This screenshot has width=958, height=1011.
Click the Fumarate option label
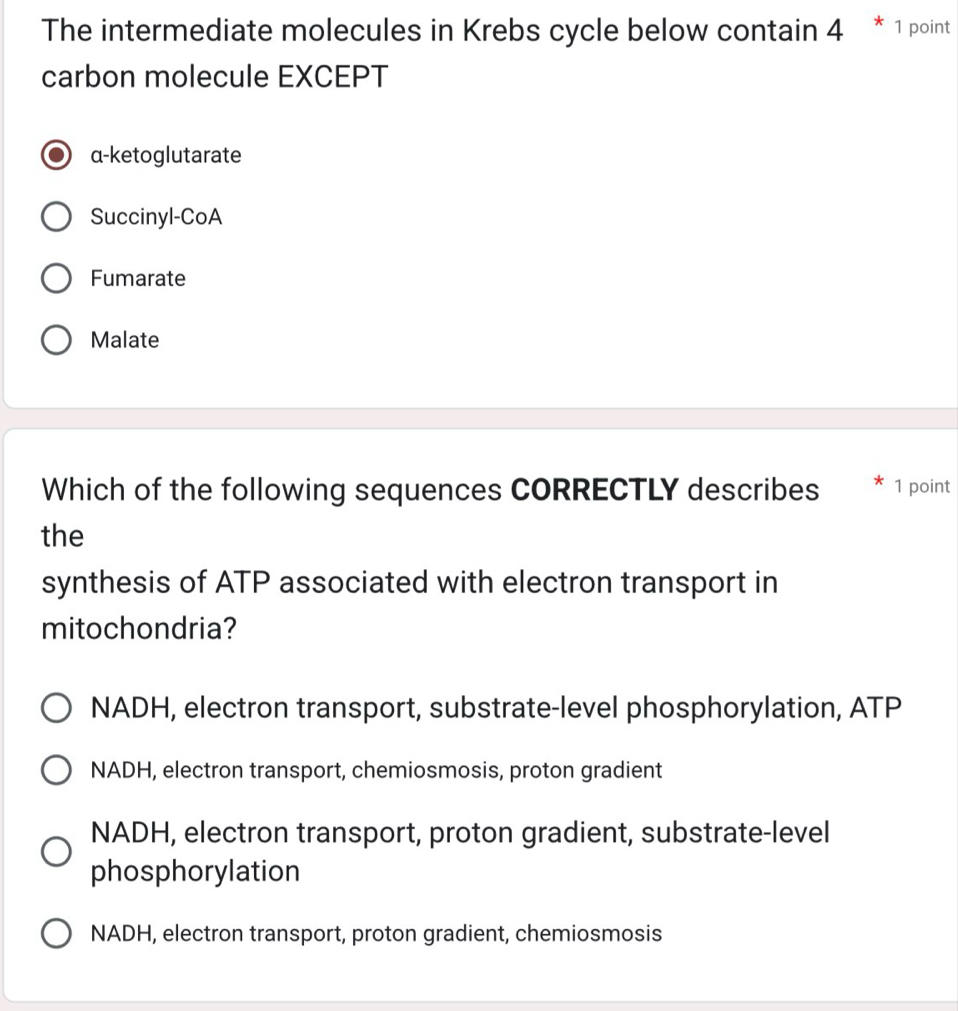pyautogui.click(x=138, y=278)
